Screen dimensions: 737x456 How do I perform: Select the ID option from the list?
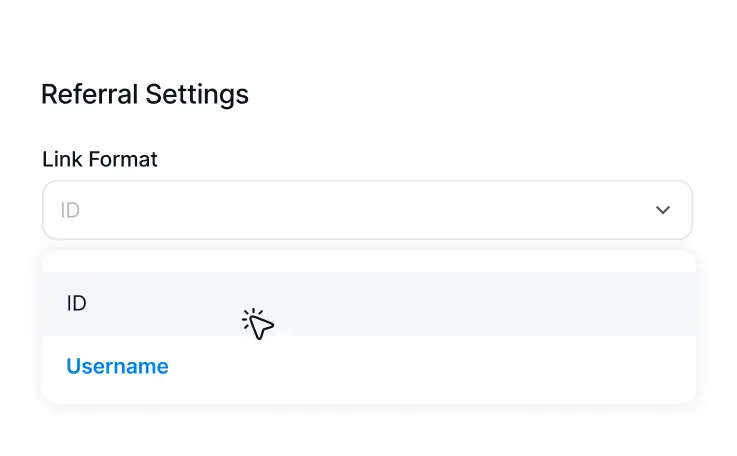pyautogui.click(x=369, y=304)
